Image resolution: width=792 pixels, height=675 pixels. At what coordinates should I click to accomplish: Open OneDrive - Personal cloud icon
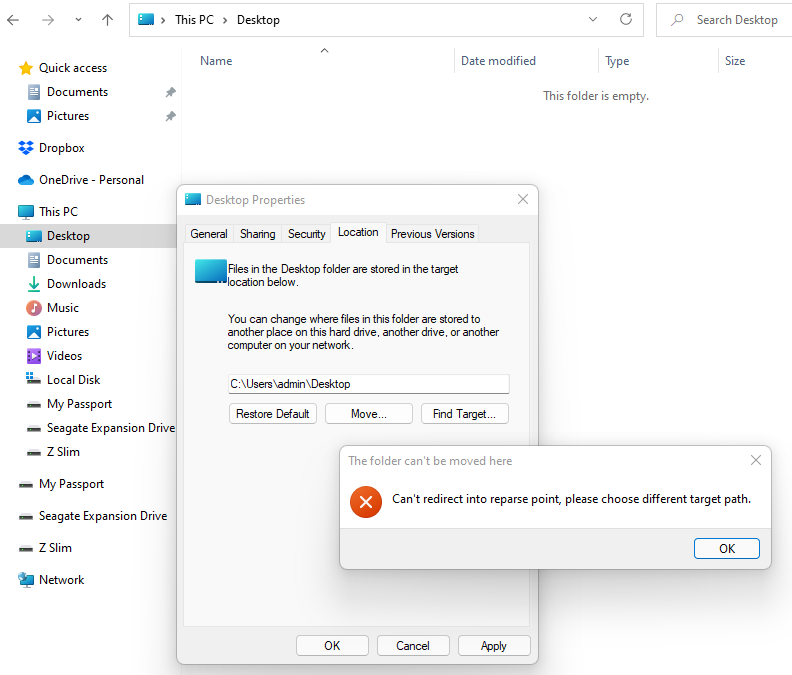tap(26, 180)
